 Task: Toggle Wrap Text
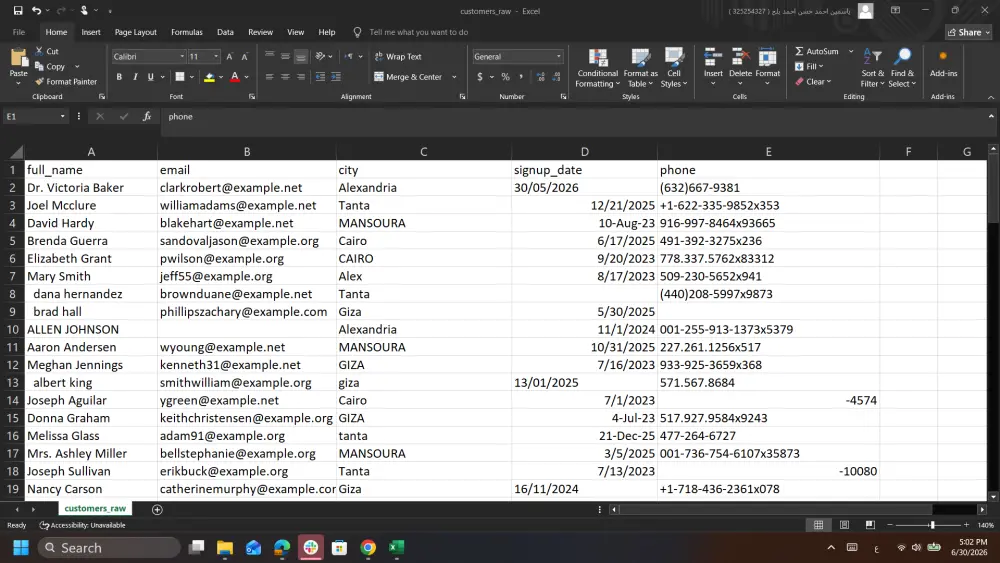[398, 57]
